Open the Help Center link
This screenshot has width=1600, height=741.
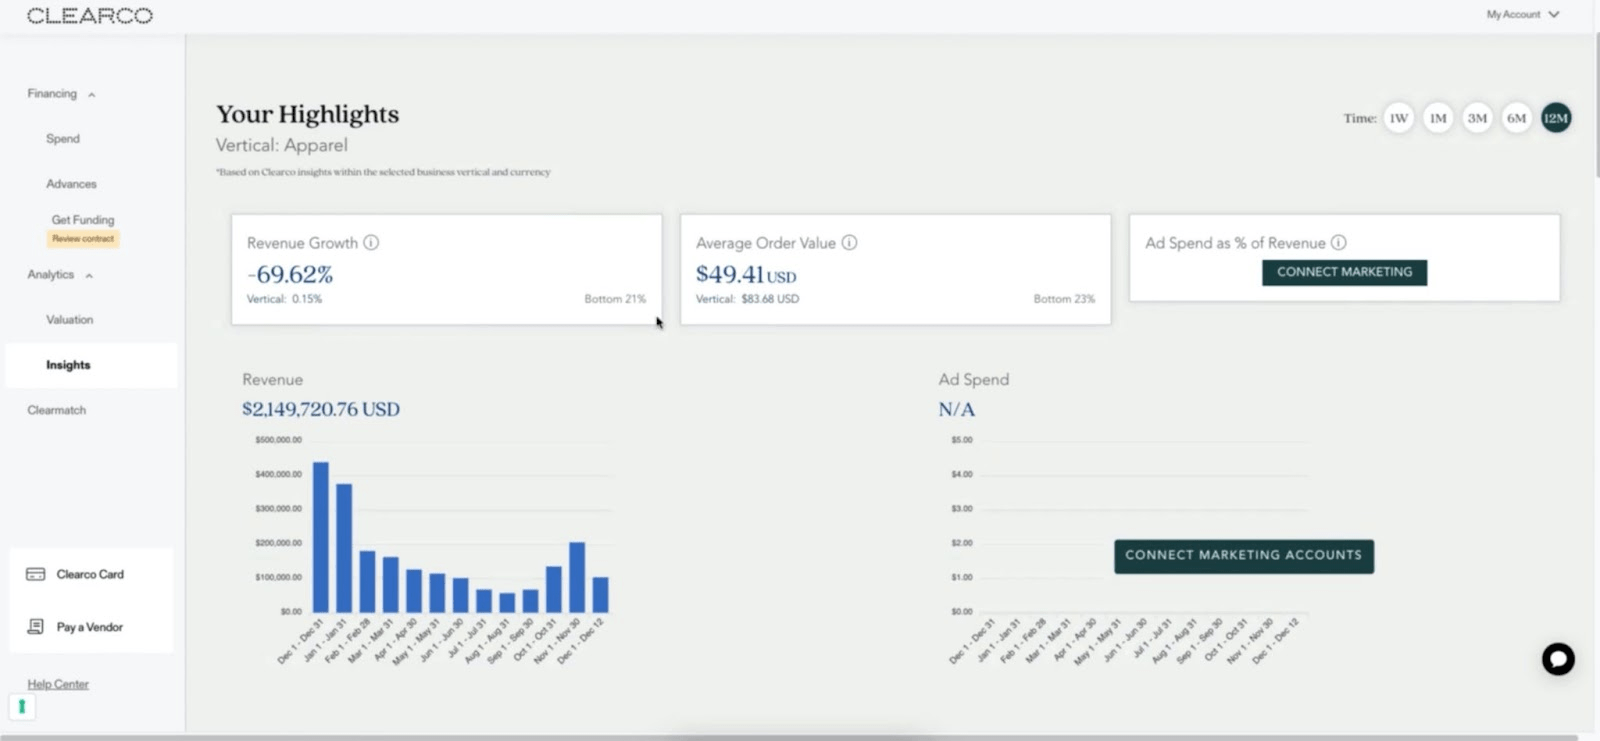58,684
